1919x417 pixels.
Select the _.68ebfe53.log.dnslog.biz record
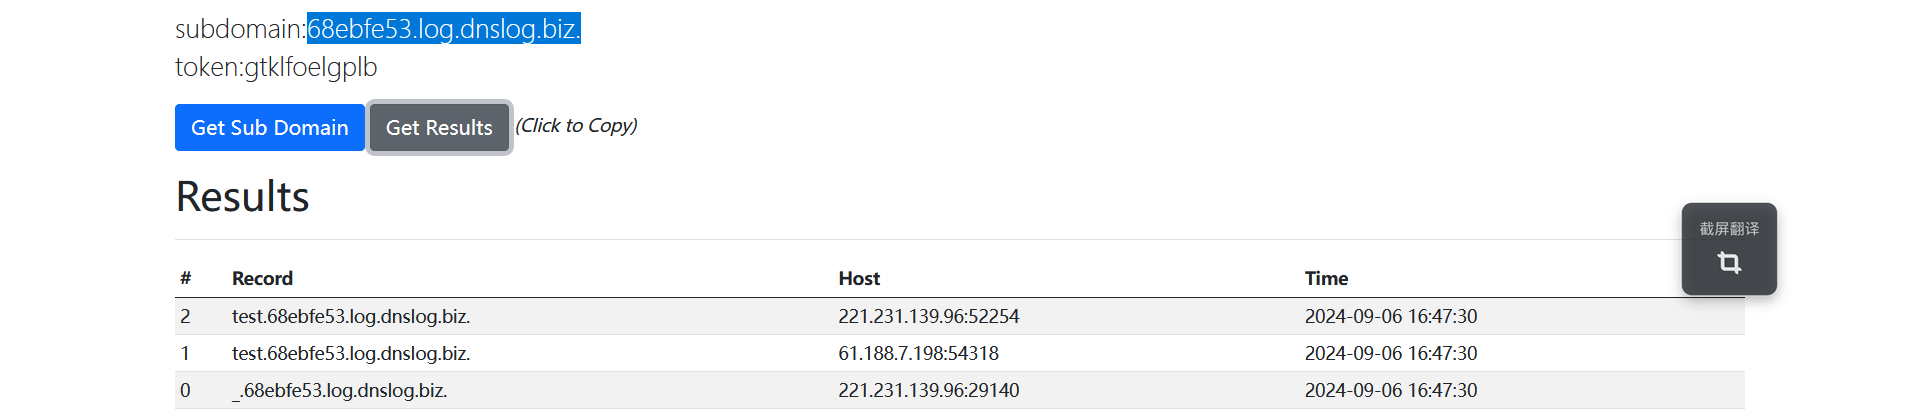(340, 391)
